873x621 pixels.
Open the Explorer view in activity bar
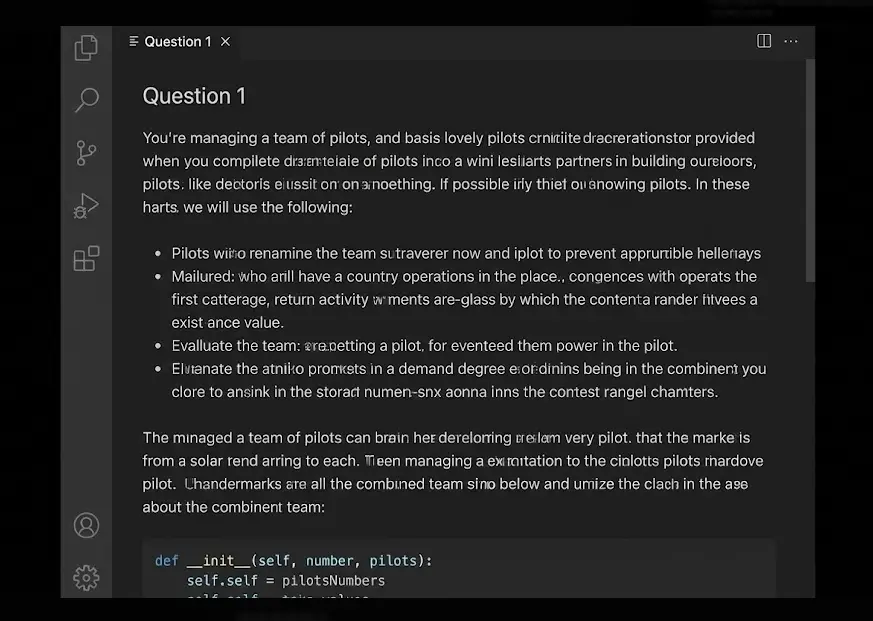[x=87, y=47]
